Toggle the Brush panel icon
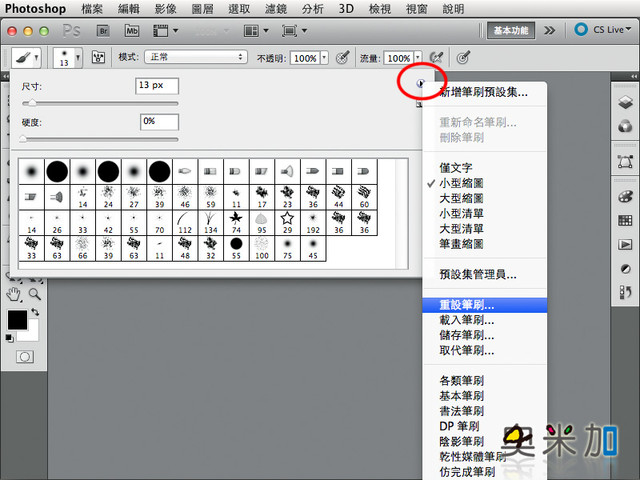640x480 pixels. [98, 58]
